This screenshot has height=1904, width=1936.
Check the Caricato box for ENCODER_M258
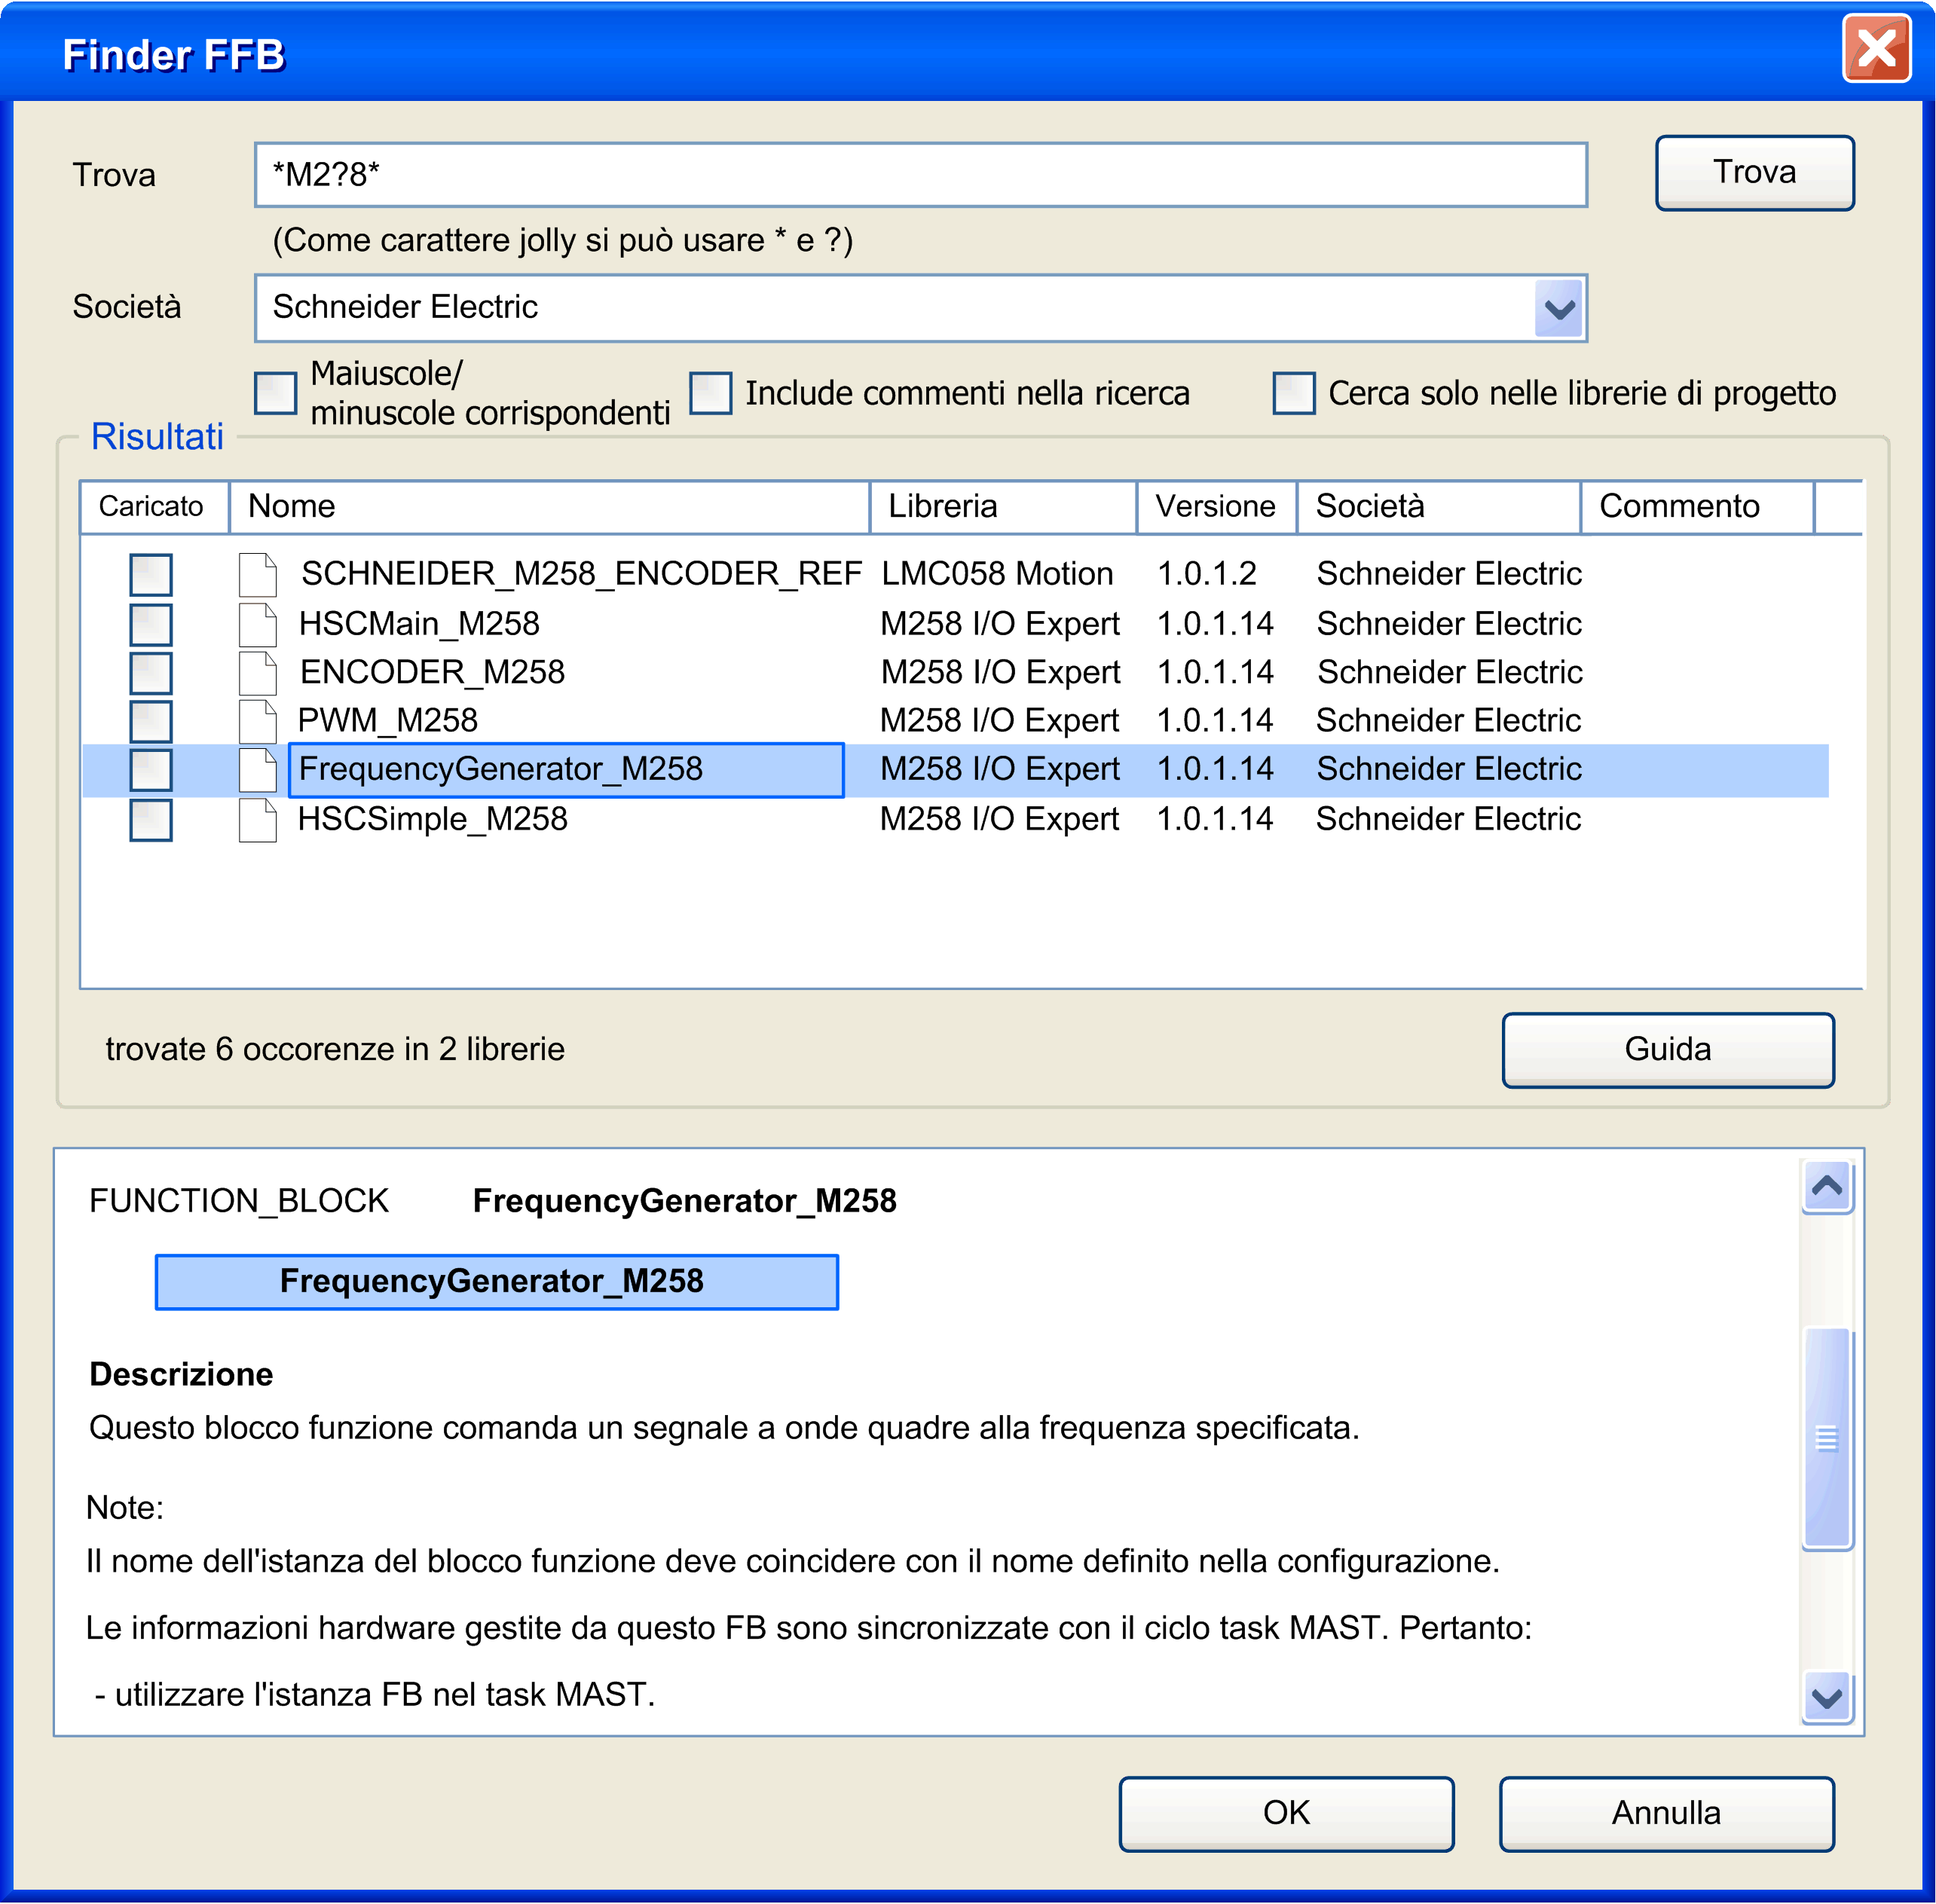coord(151,671)
